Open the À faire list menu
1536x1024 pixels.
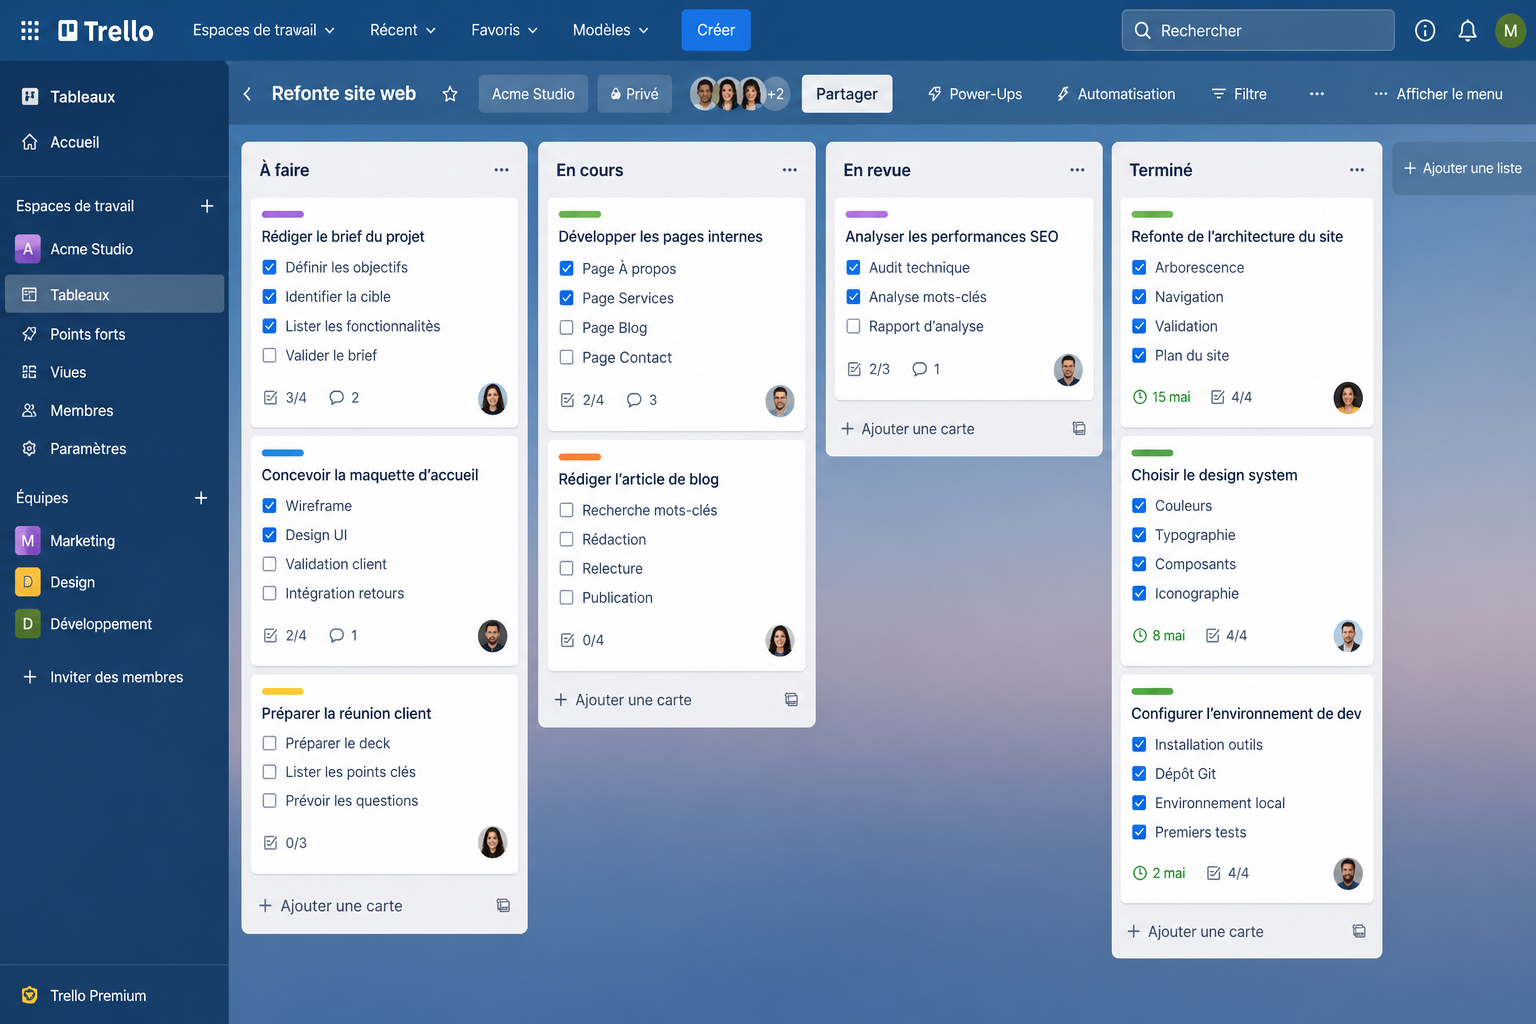click(x=502, y=170)
